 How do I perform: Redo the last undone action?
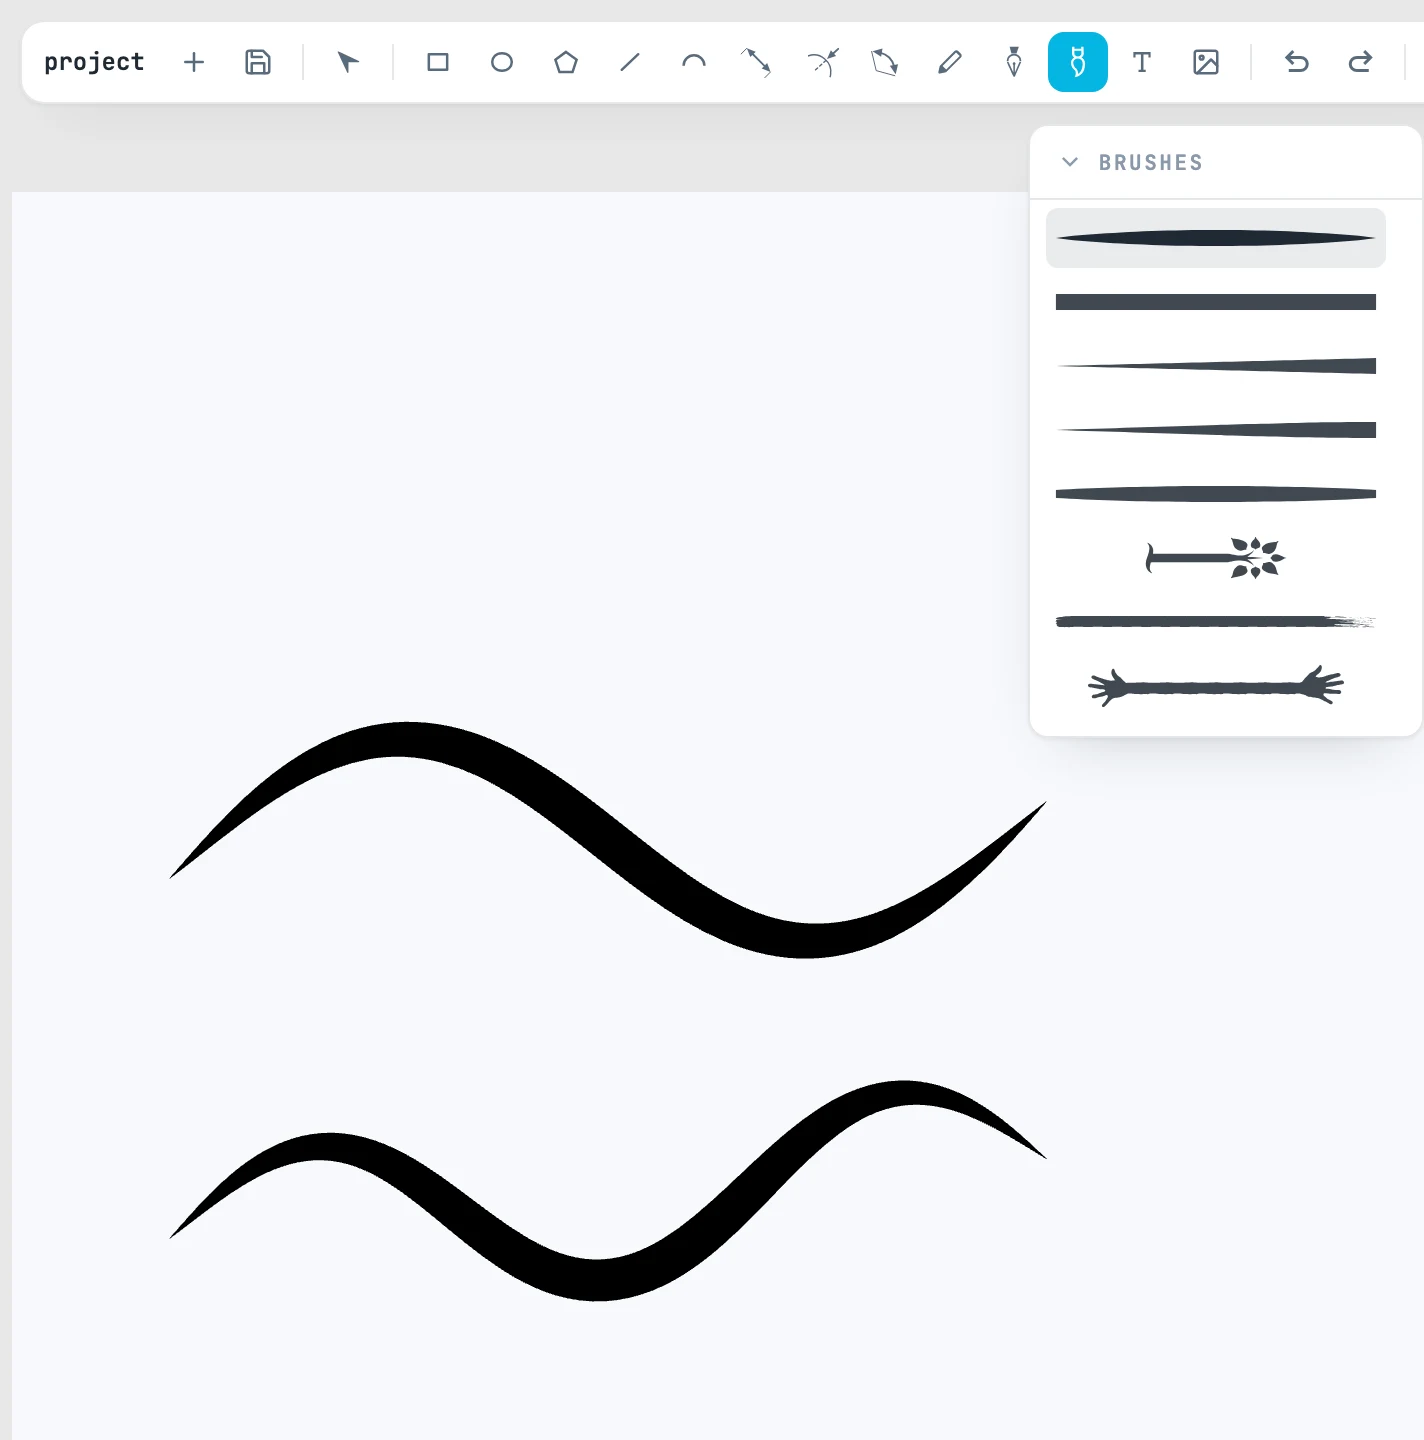coord(1361,62)
